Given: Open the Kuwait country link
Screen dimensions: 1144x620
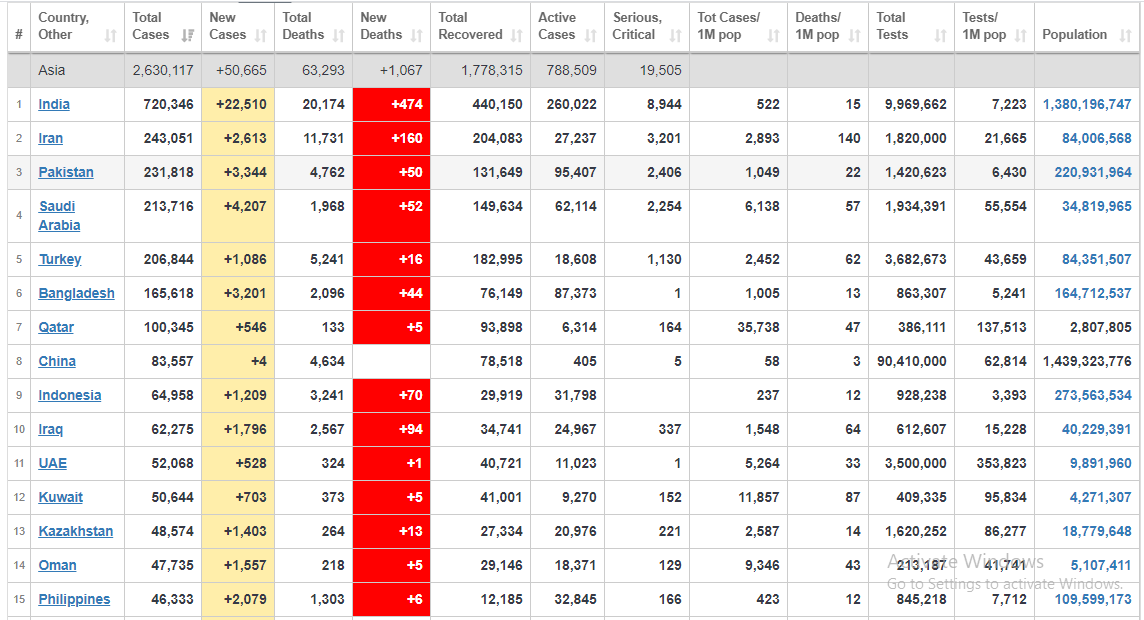Looking at the screenshot, I should (x=61, y=497).
